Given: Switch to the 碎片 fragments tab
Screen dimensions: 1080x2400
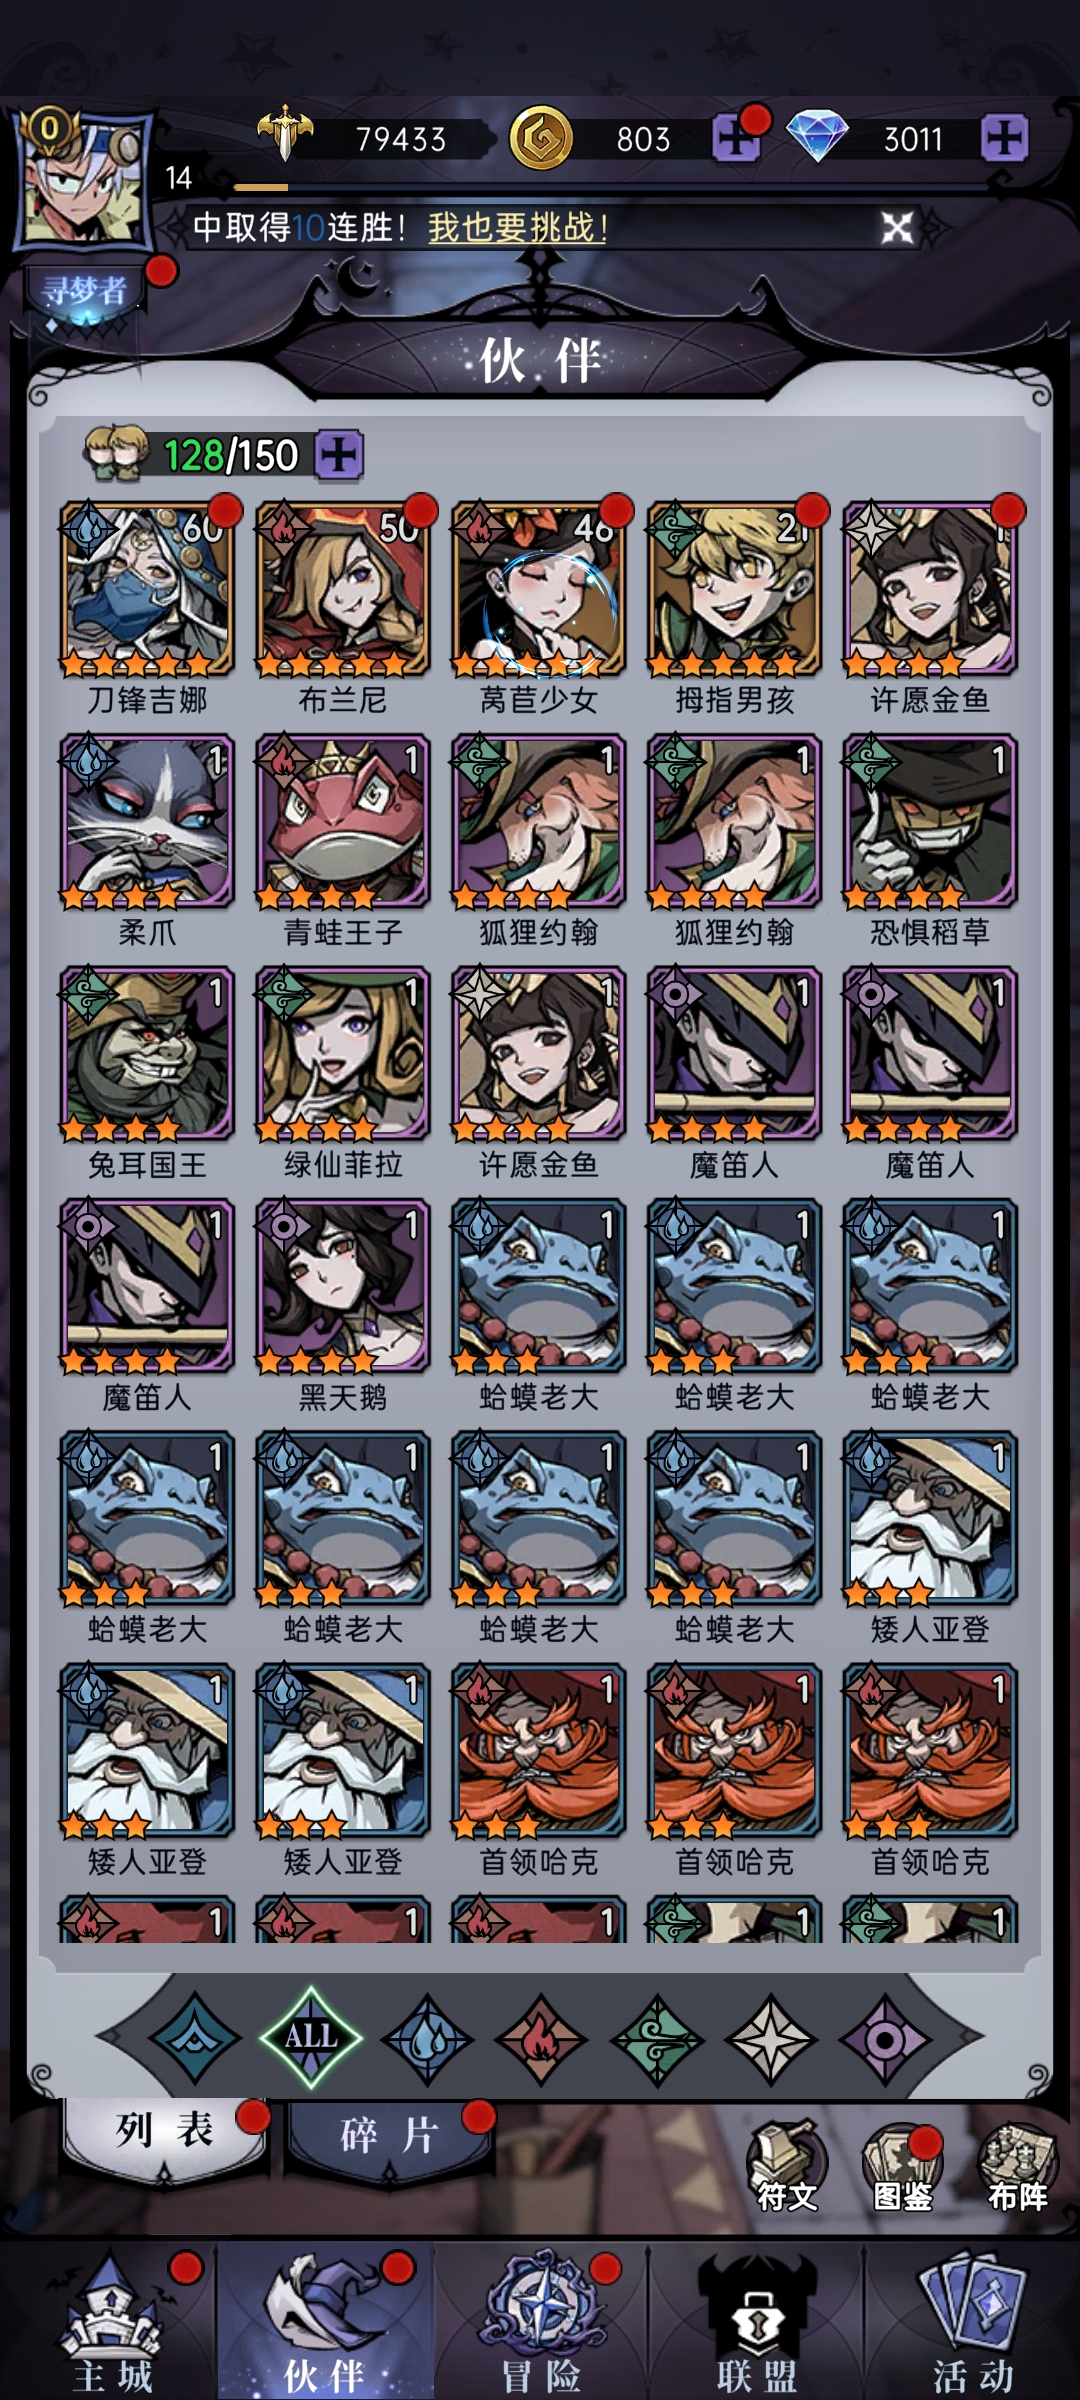Looking at the screenshot, I should (x=390, y=2135).
